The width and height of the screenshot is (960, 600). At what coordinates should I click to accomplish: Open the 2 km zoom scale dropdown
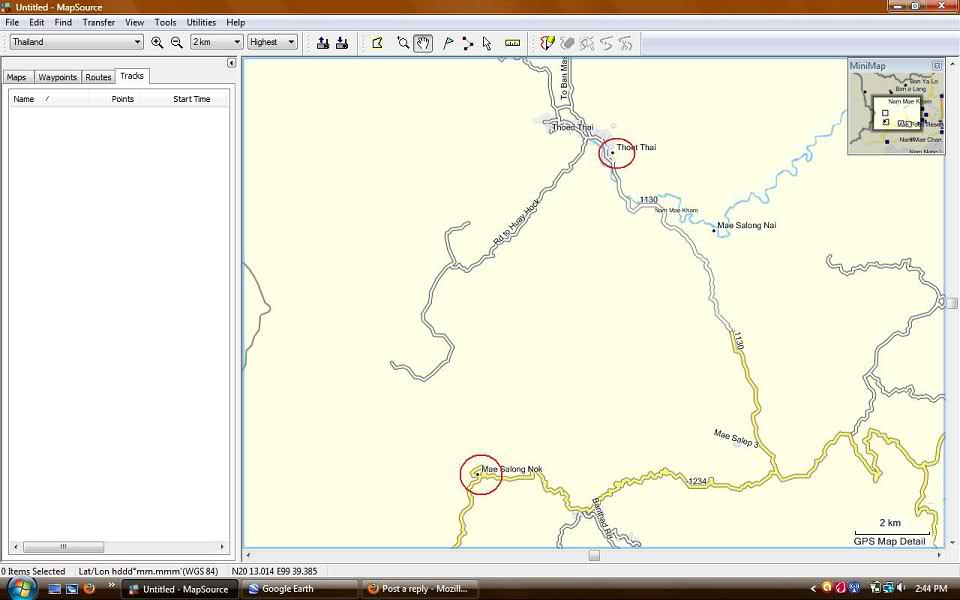coord(237,42)
